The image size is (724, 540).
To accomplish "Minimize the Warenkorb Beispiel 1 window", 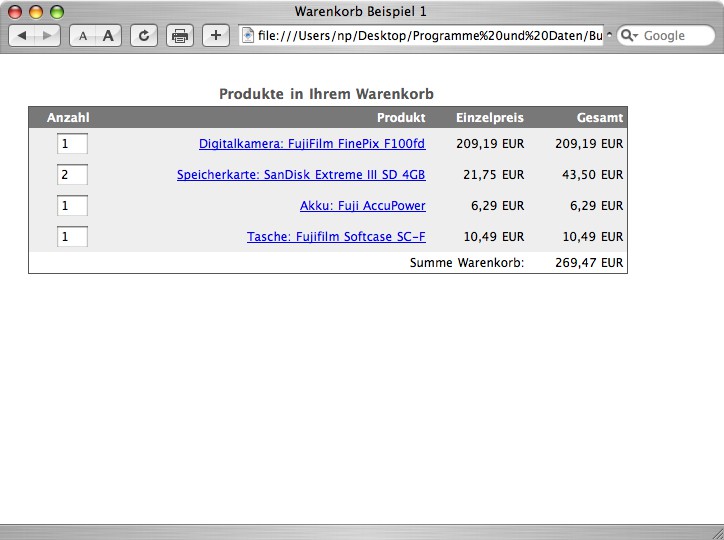I will click(x=37, y=12).
